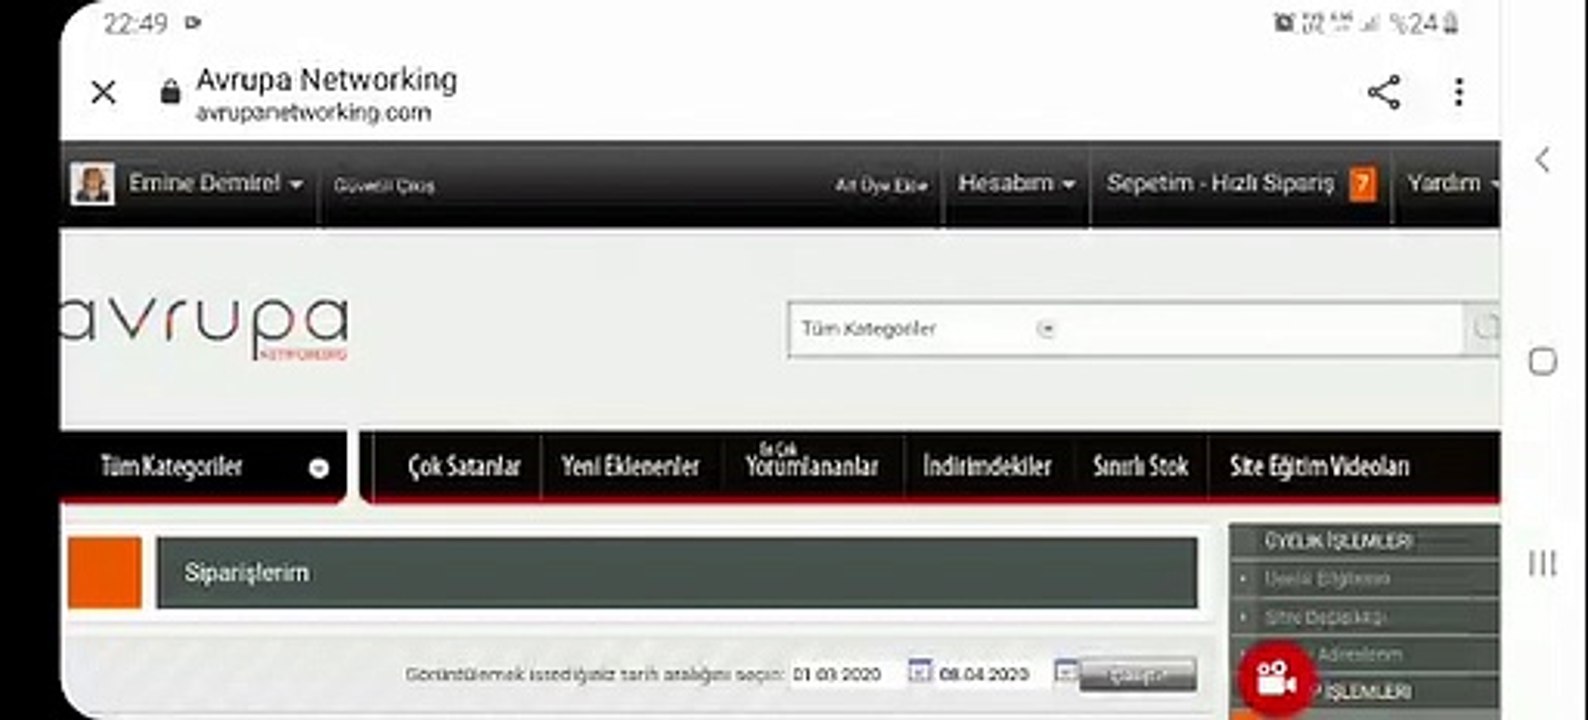Tap Emine Demirel profile avatar
The height and width of the screenshot is (720, 1588).
92,184
